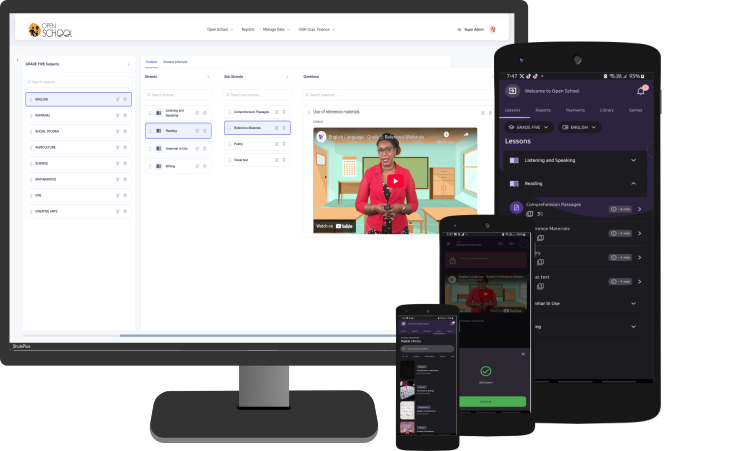Image resolution: width=745 pixels, height=451 pixels.
Task: Select the MATHEMATICS subject row
Action: point(78,179)
